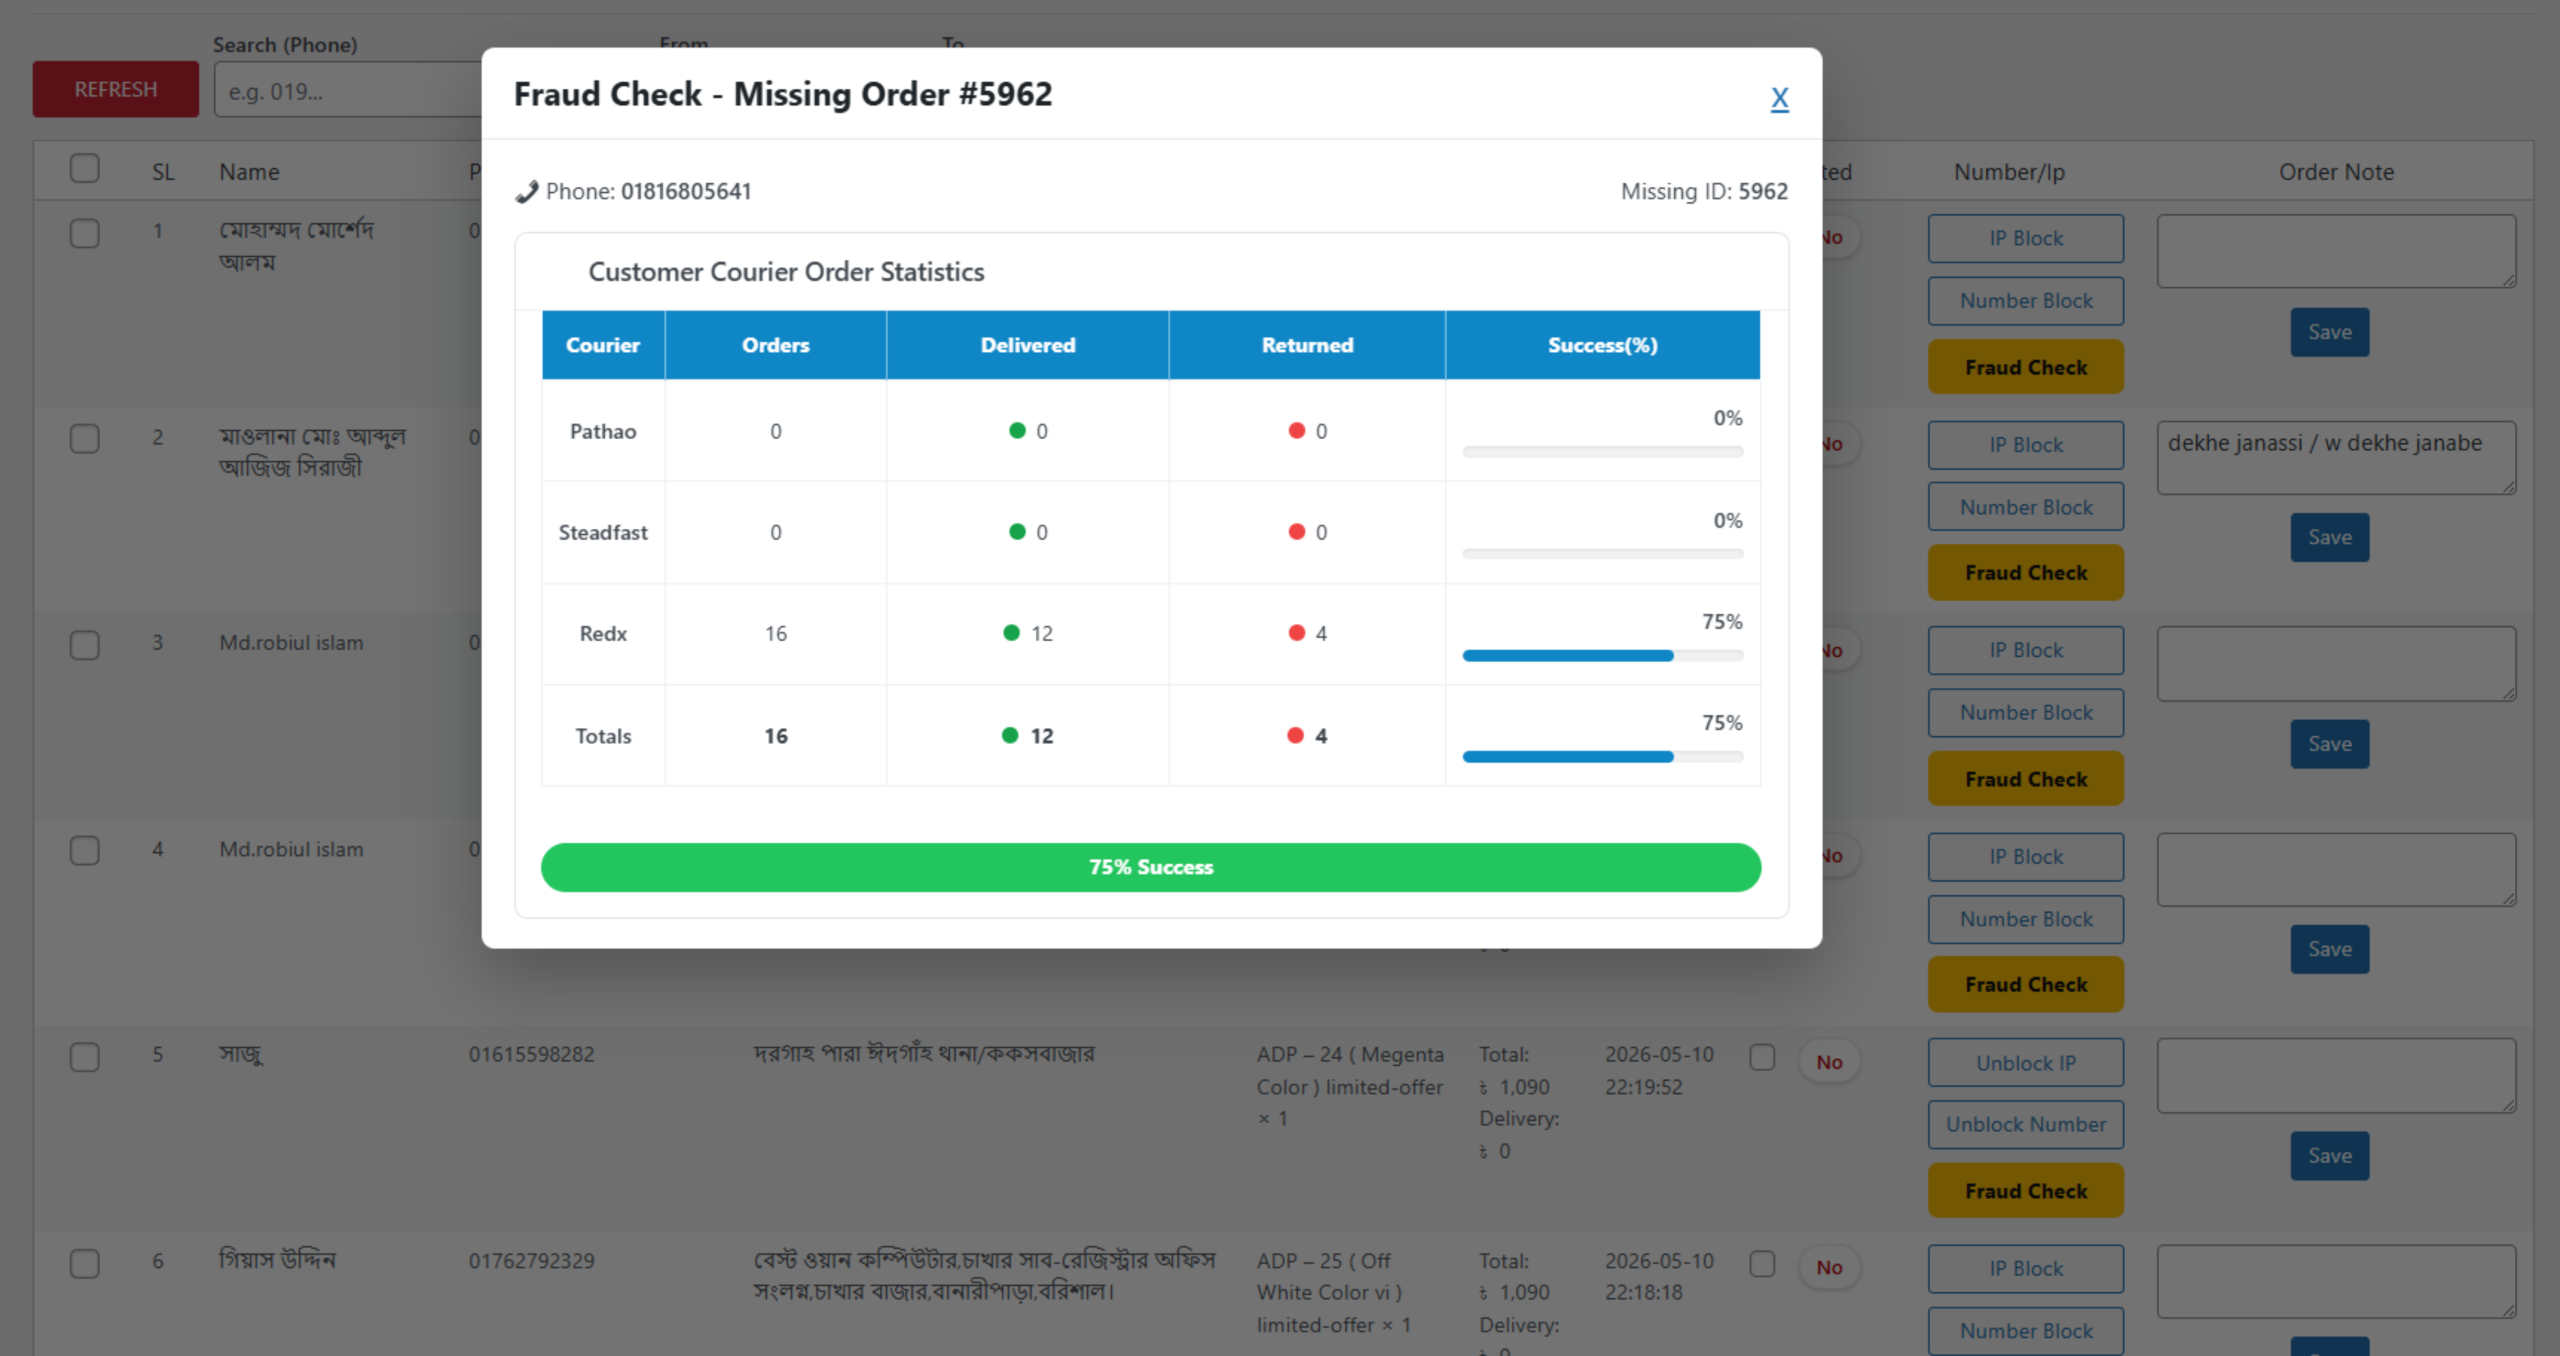Click IP Block in row 6

click(2026, 1269)
